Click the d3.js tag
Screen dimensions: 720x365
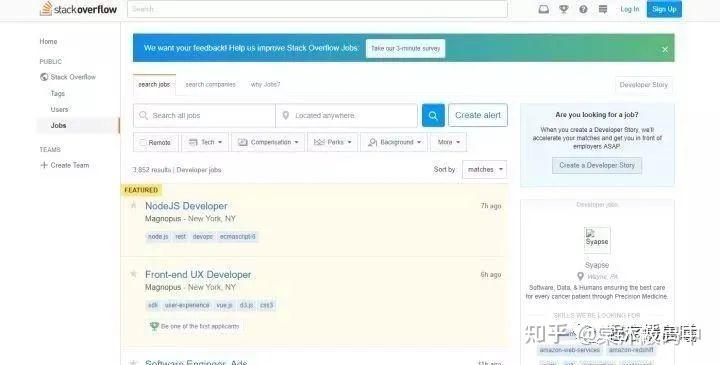pos(247,305)
